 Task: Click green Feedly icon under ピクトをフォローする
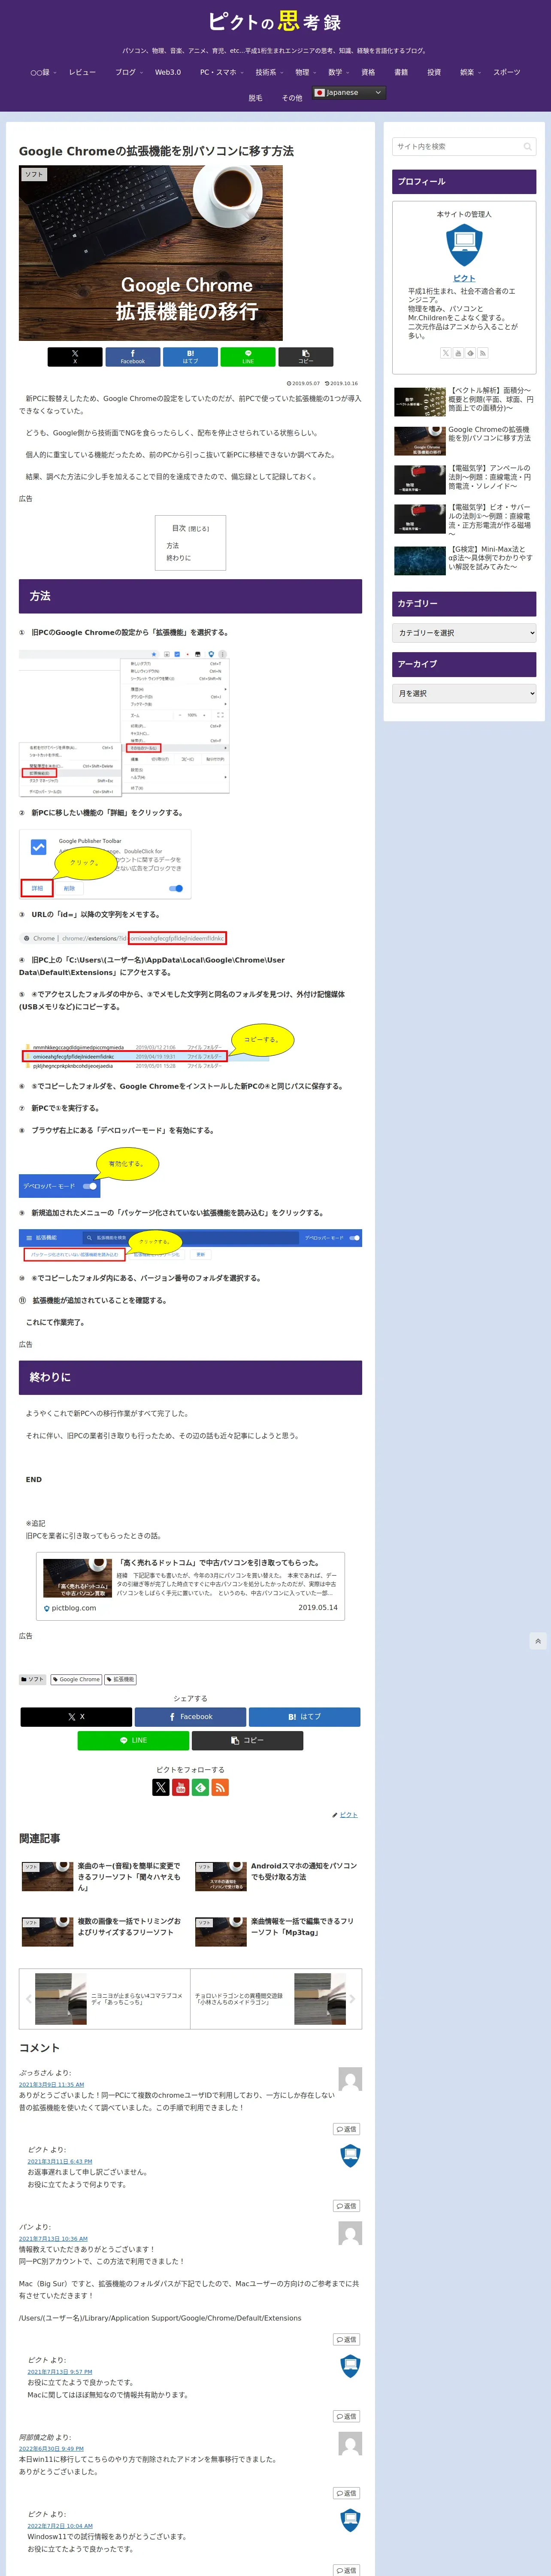[x=200, y=1787]
